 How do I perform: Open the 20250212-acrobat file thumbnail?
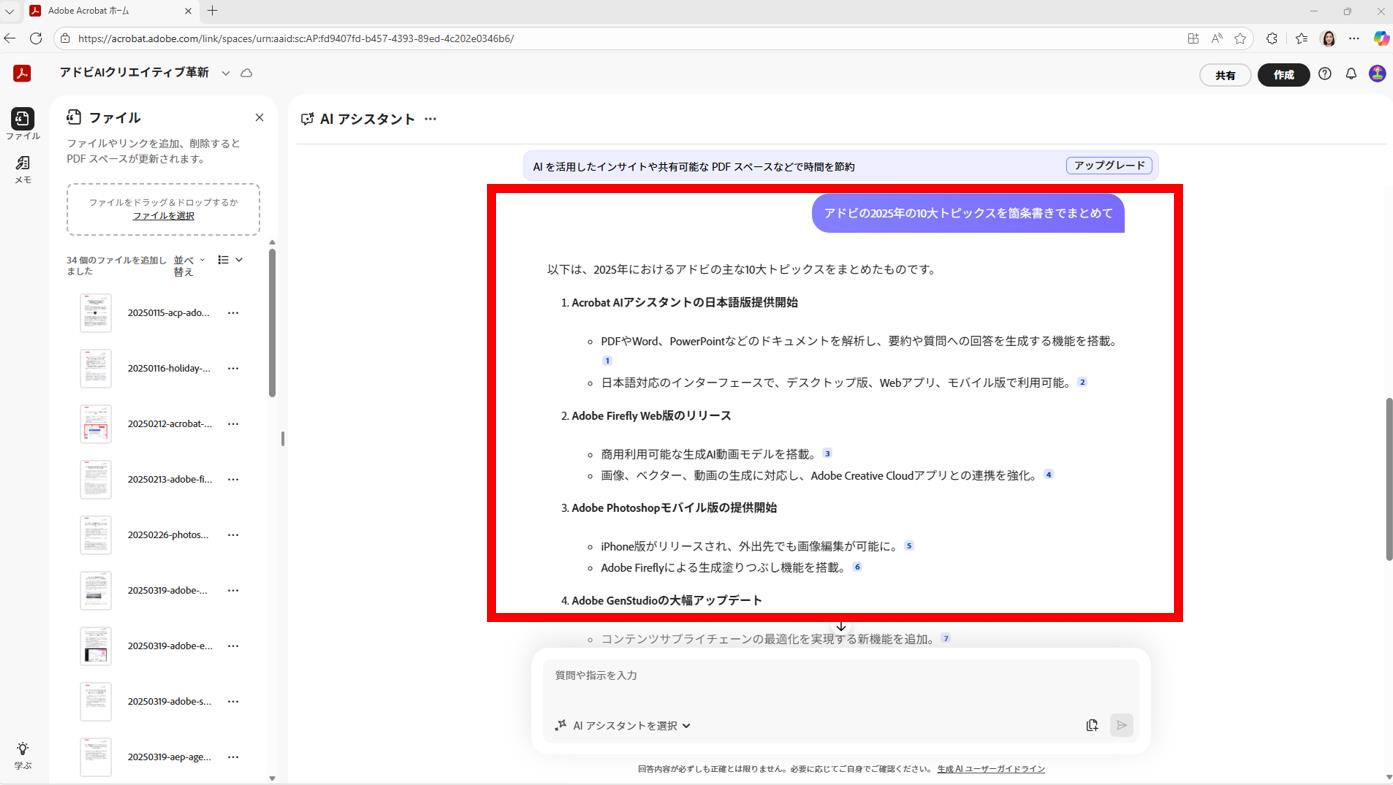click(x=96, y=424)
